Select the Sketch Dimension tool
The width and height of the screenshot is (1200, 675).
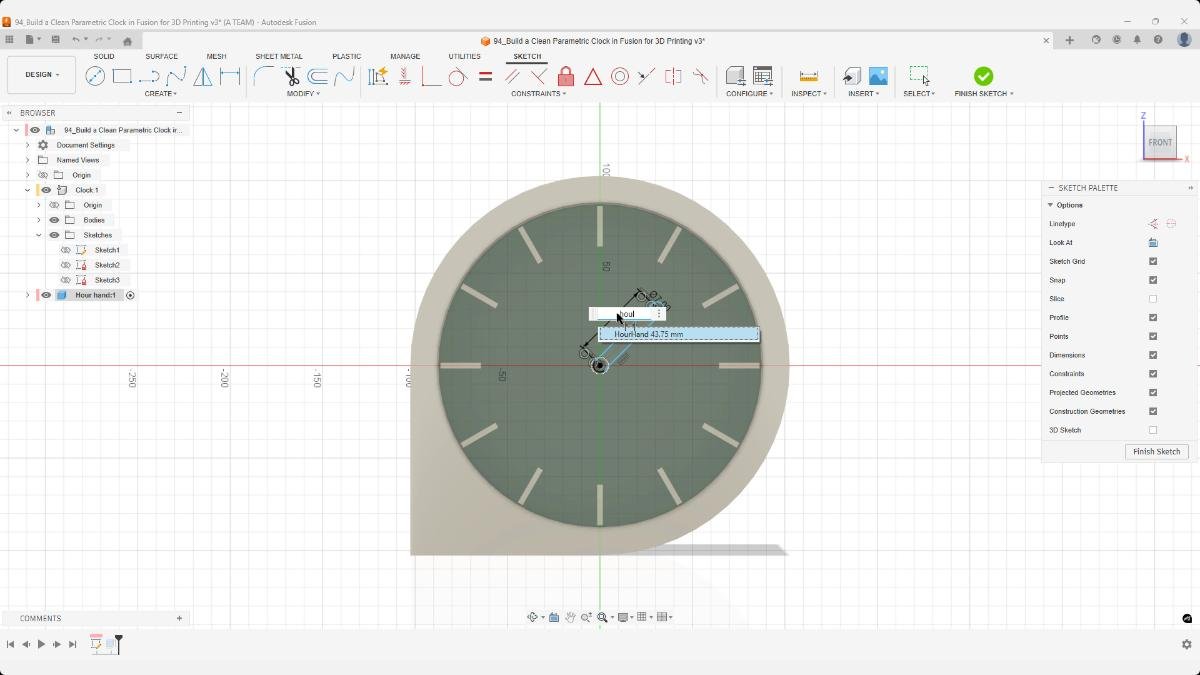[231, 75]
